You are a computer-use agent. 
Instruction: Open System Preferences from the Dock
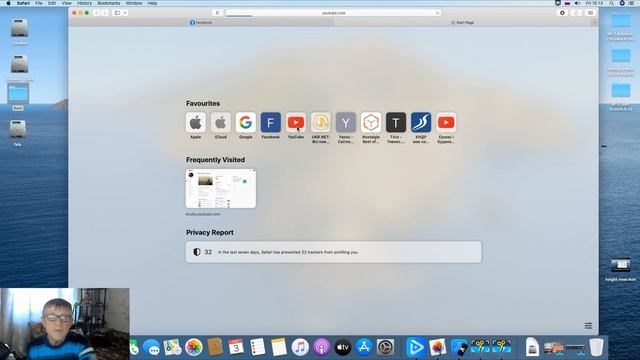[x=385, y=347]
